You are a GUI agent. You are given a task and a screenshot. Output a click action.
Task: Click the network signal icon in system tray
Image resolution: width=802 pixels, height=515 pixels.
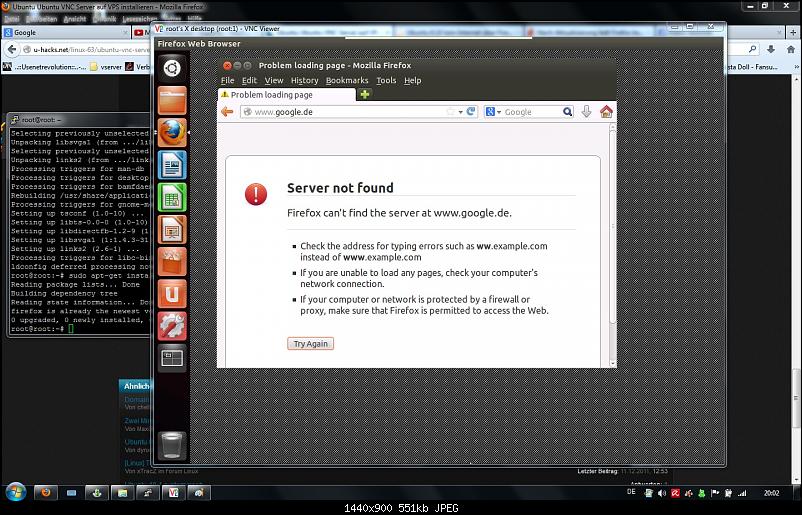pos(742,493)
